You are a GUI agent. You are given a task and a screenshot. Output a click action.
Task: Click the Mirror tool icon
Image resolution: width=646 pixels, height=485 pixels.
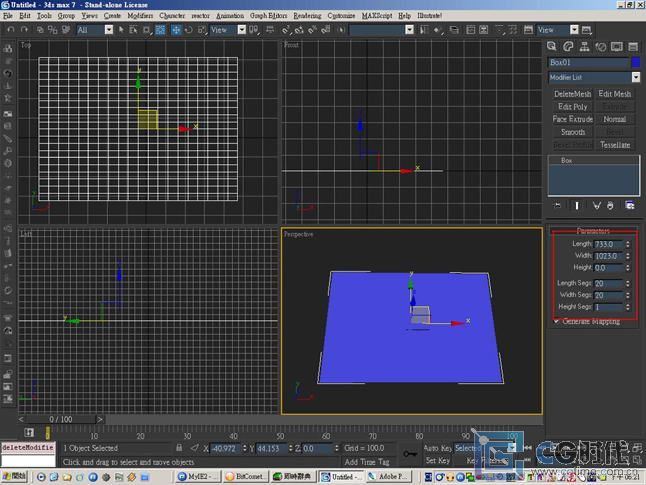click(424, 30)
